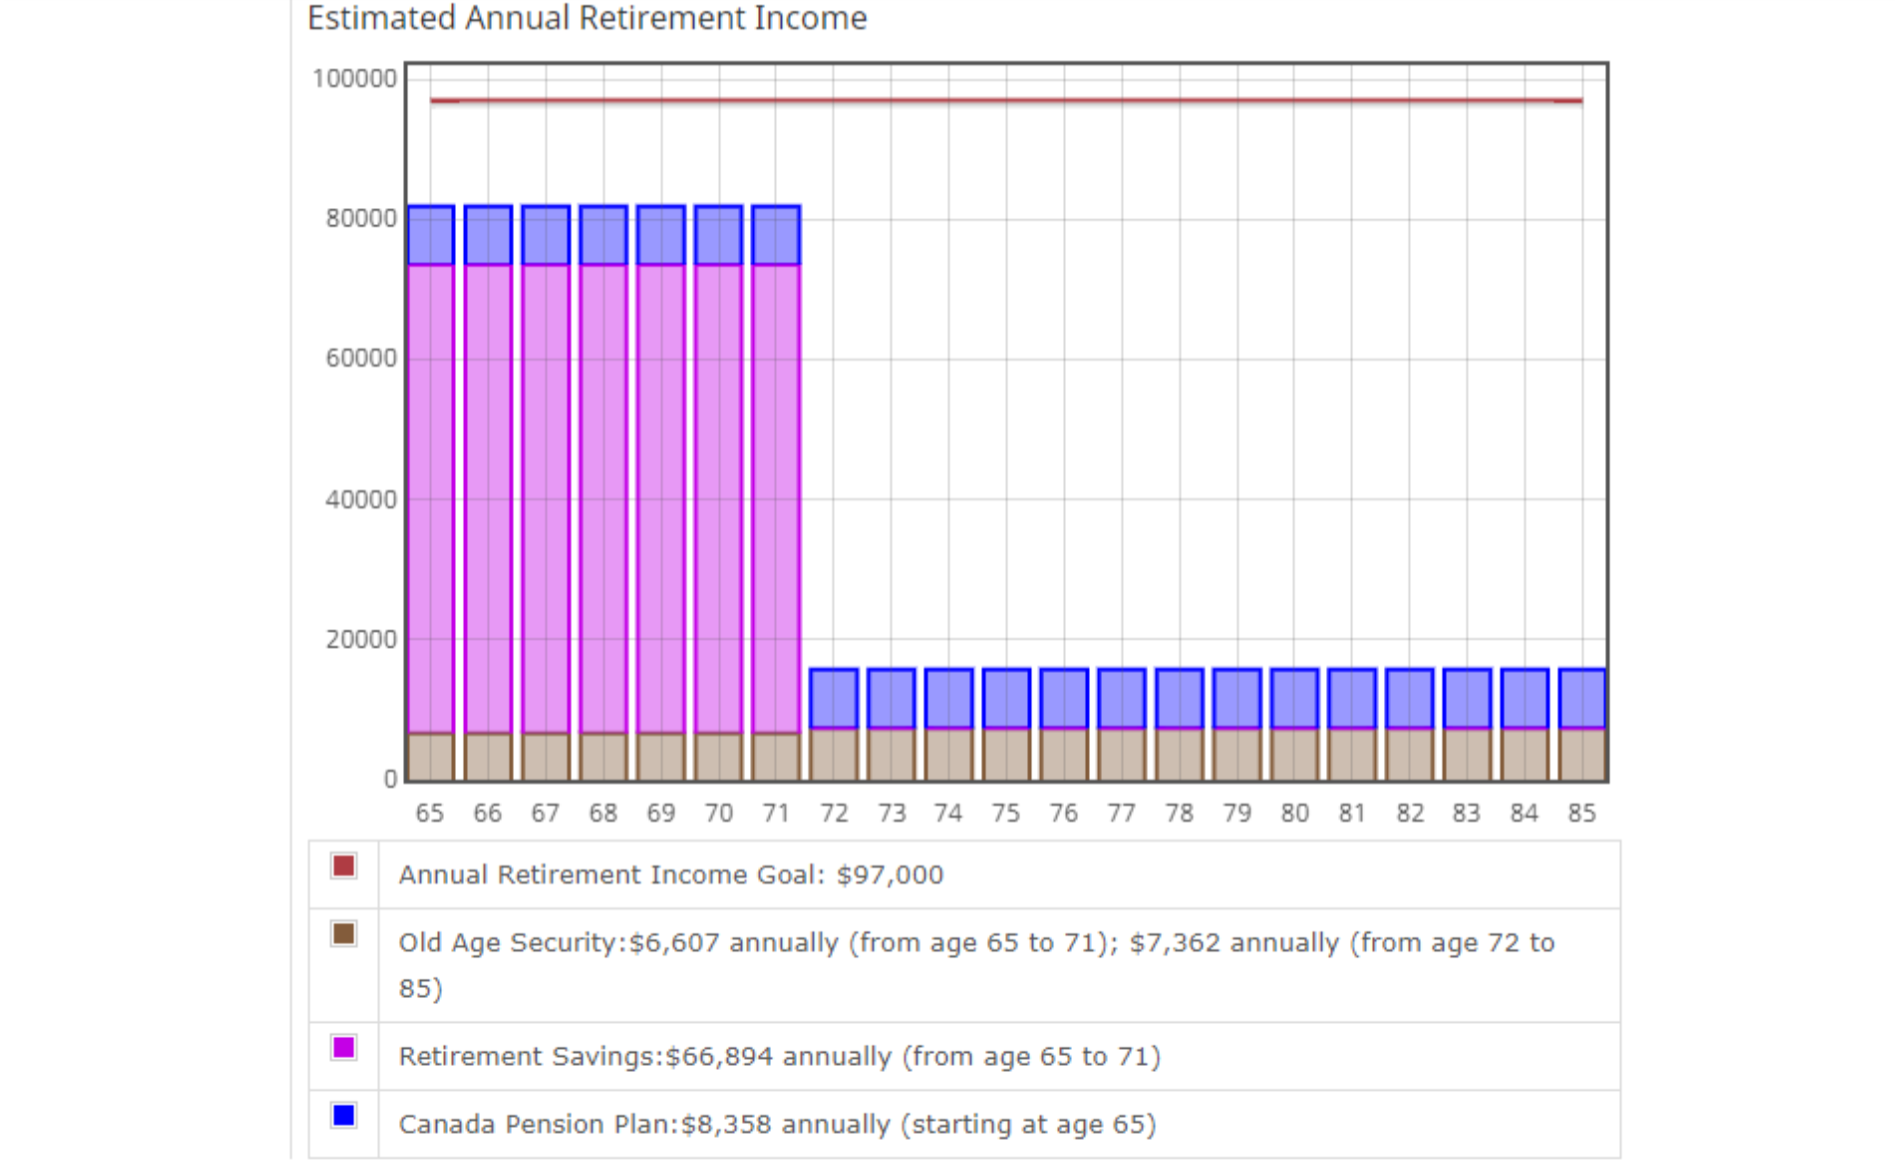Click the 100000 label on the vertical axis
Screen dimensions: 1895x1170
click(x=354, y=78)
